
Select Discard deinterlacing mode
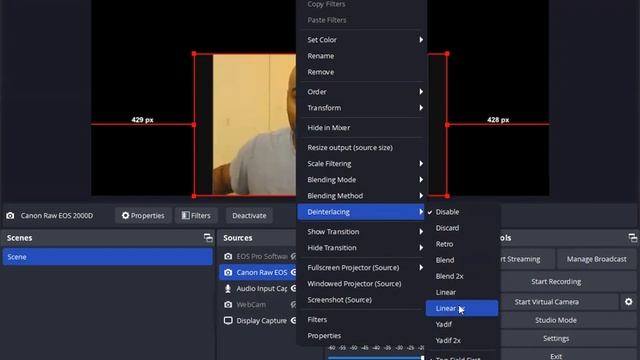pyautogui.click(x=462, y=228)
